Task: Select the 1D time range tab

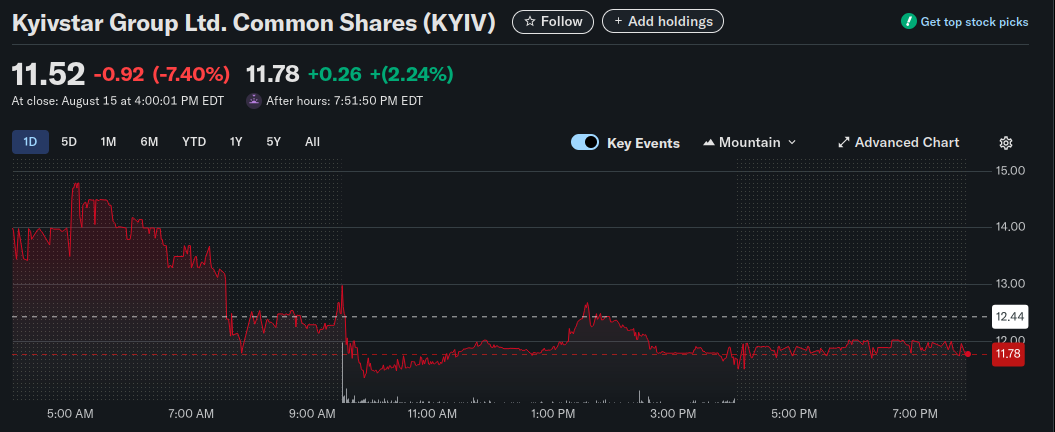Action: pos(30,142)
